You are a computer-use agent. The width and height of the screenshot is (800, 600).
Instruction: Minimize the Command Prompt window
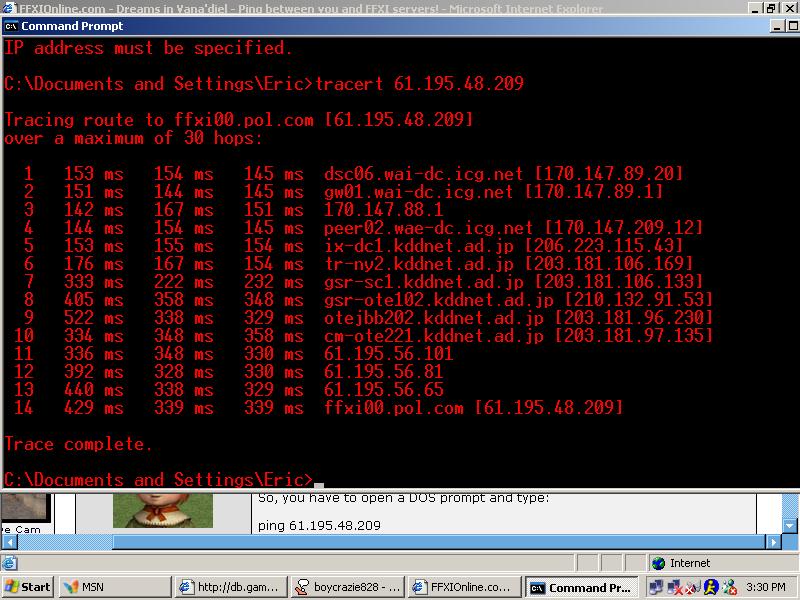(777, 26)
